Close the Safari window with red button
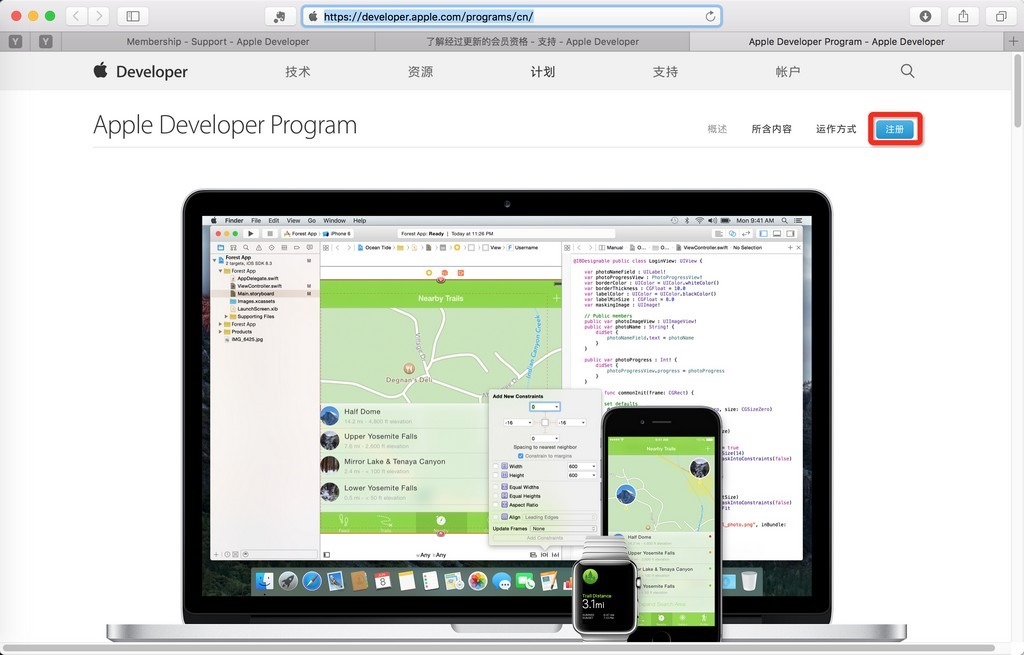1024x655 pixels. (x=16, y=16)
